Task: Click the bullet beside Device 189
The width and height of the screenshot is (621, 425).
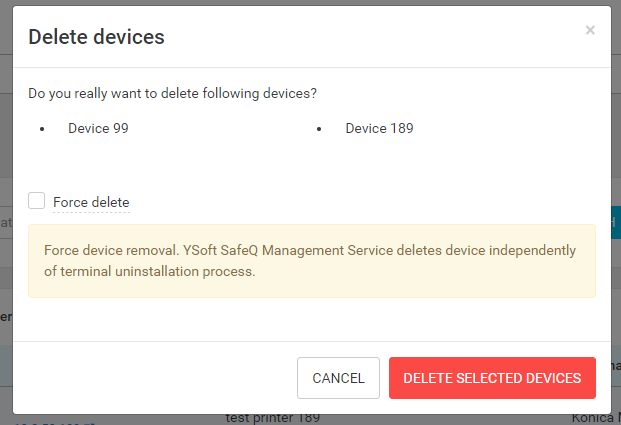Action: click(319, 129)
